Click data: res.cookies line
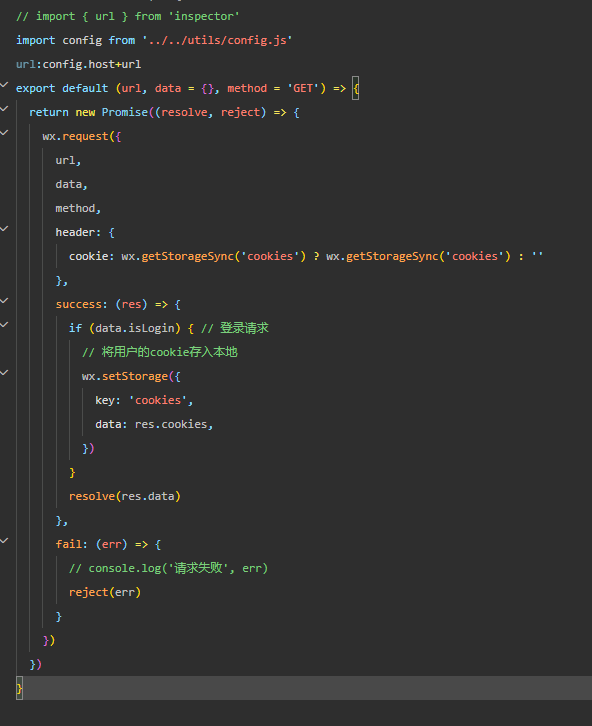The height and width of the screenshot is (726, 592). (154, 425)
